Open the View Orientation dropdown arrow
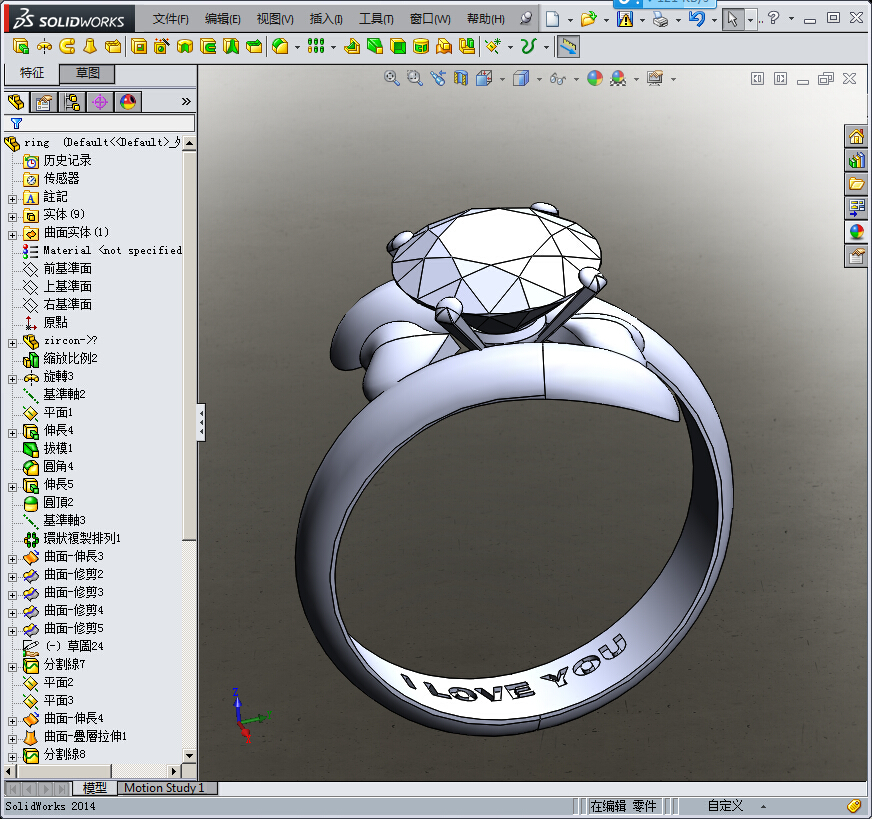This screenshot has width=872, height=819. coord(502,79)
